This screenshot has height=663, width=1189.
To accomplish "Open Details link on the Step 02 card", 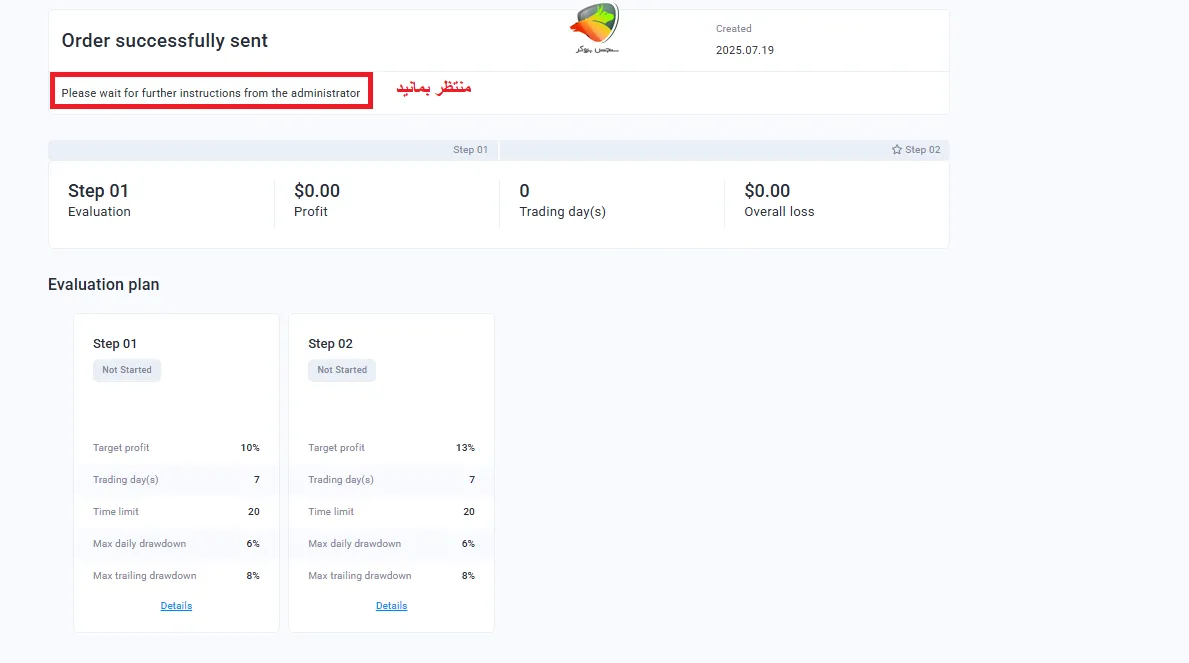I will tap(391, 605).
